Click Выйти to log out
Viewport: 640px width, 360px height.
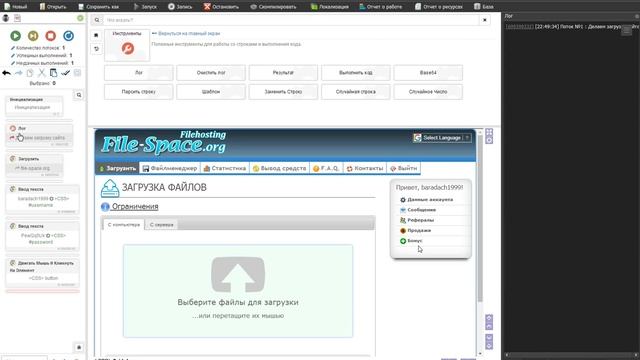click(x=404, y=168)
